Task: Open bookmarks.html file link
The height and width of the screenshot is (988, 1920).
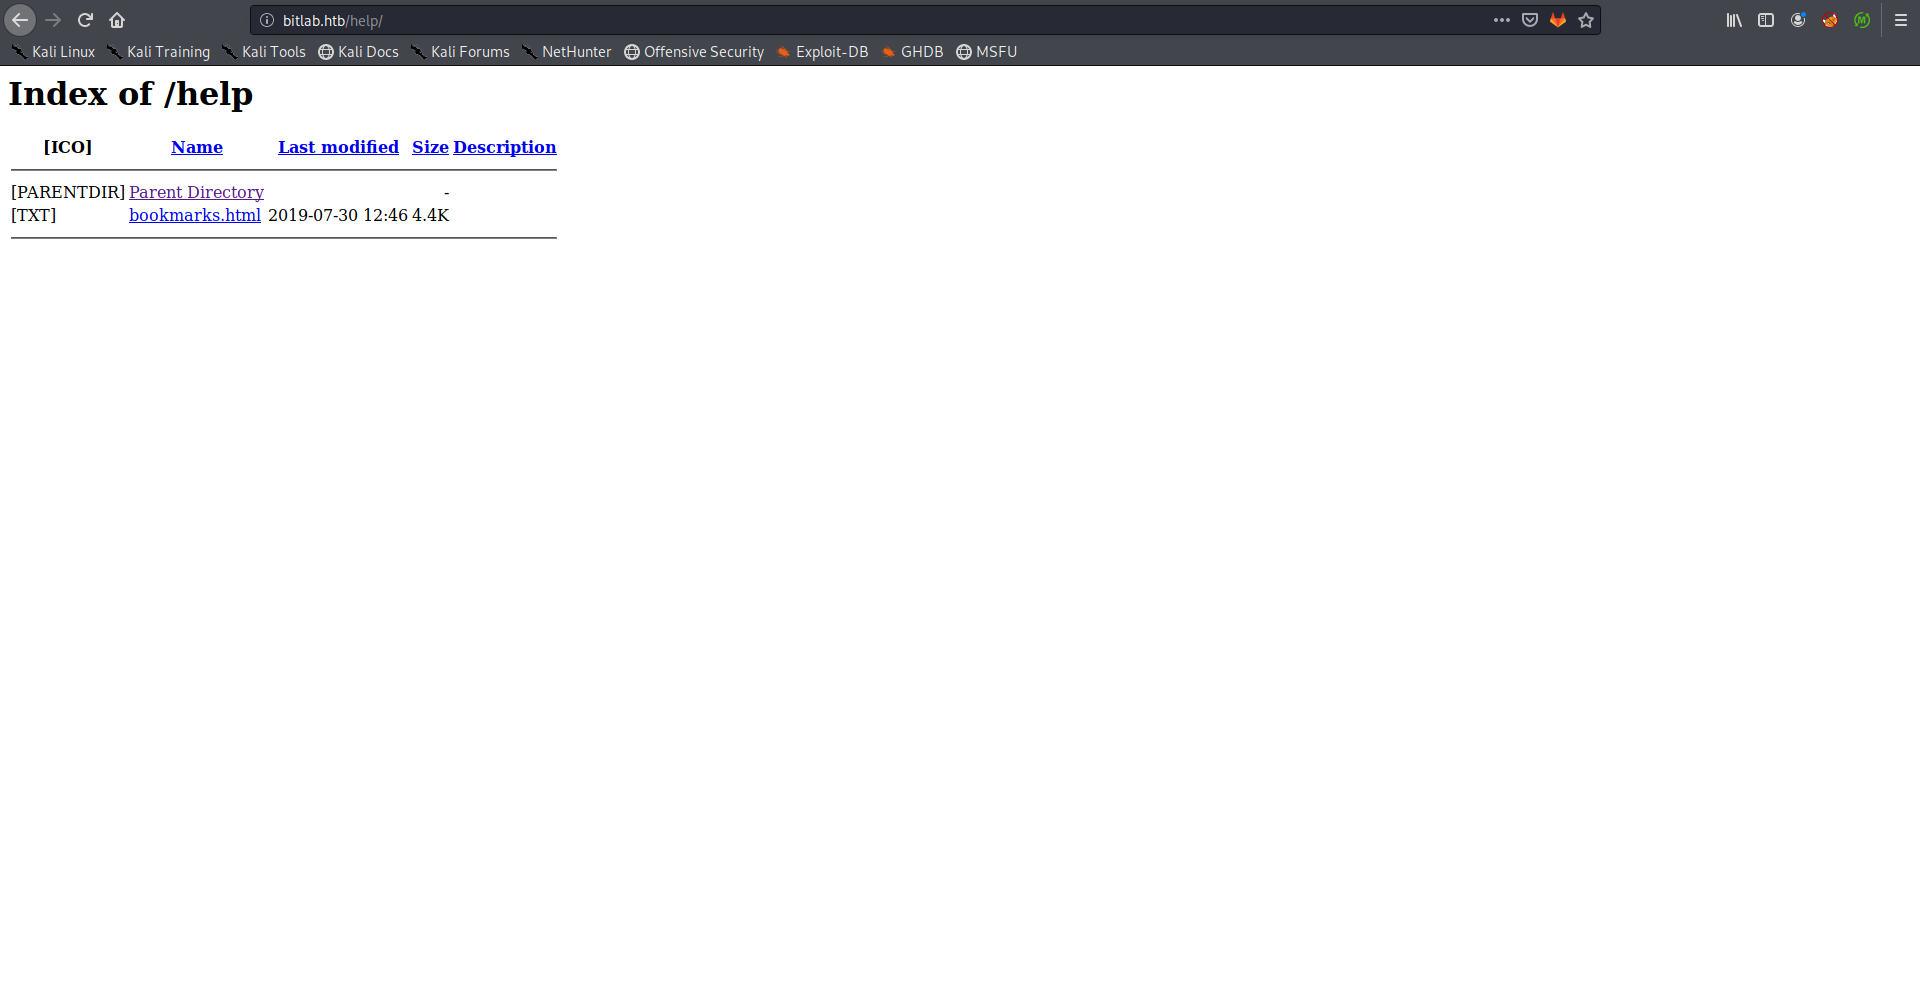Action: (x=195, y=215)
